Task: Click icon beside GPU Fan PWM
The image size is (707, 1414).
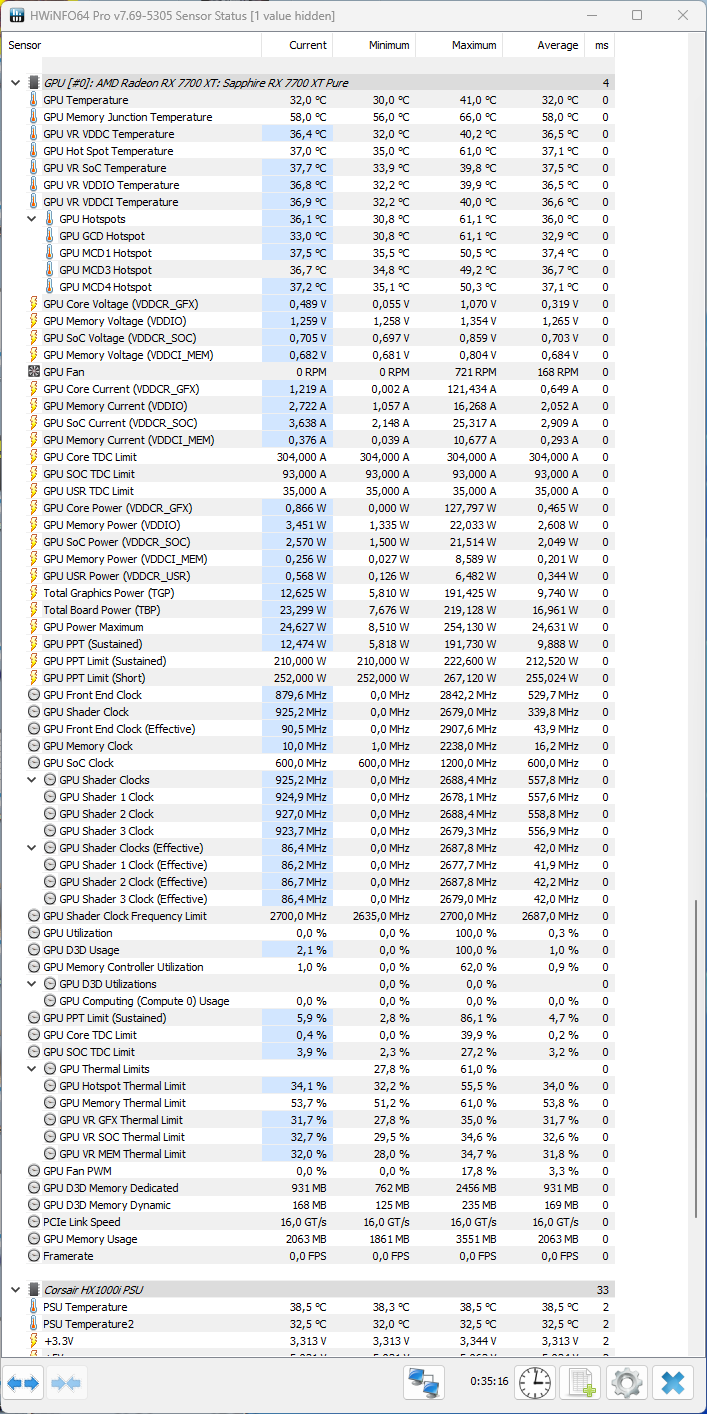Action: tap(33, 1171)
